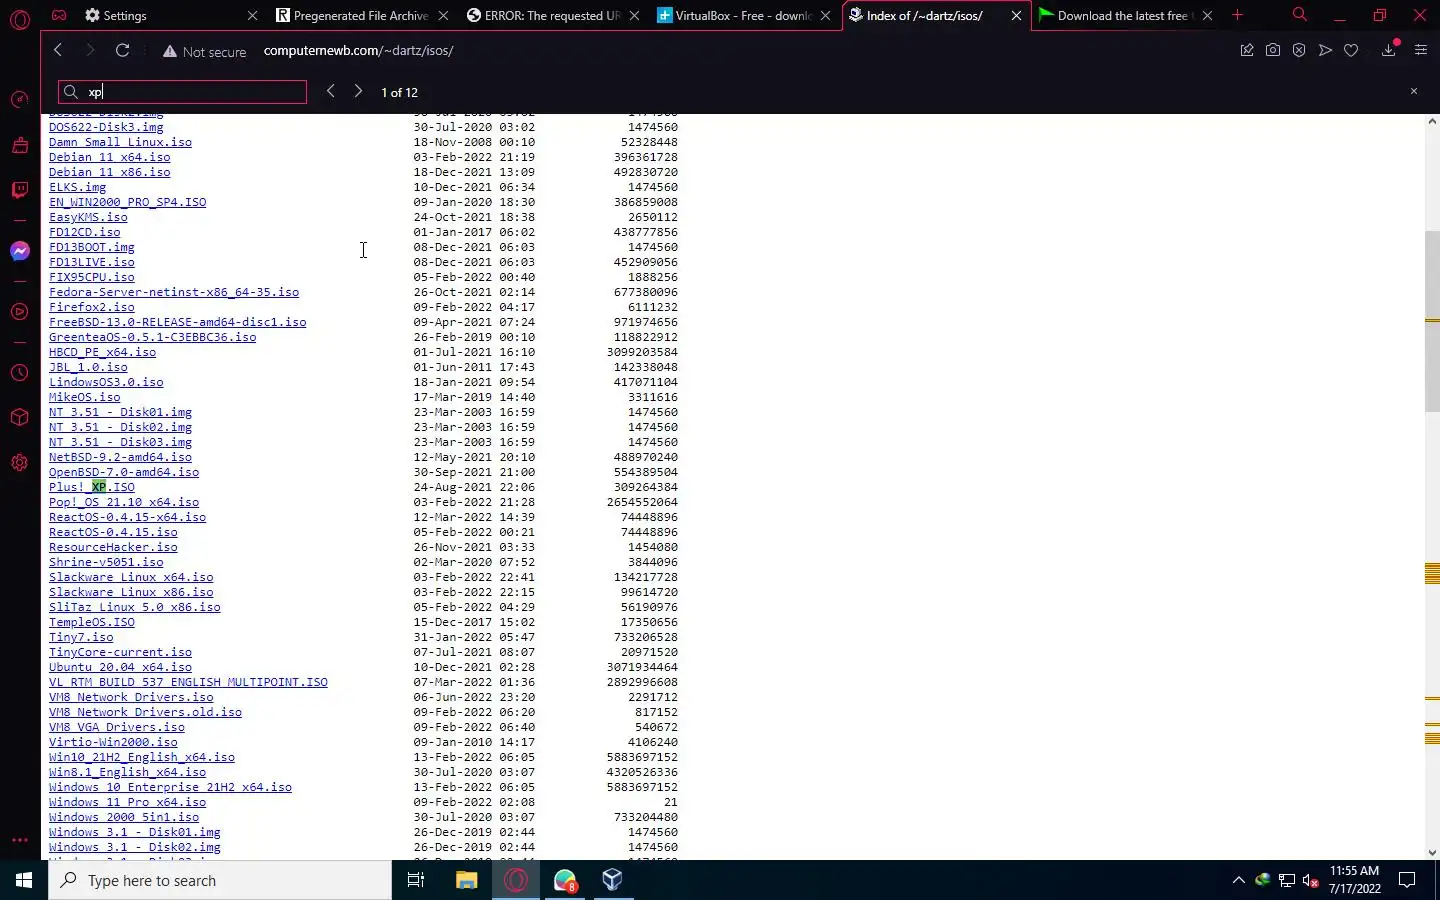
Task: Switch to VirtualBox download tab
Action: [x=743, y=15]
